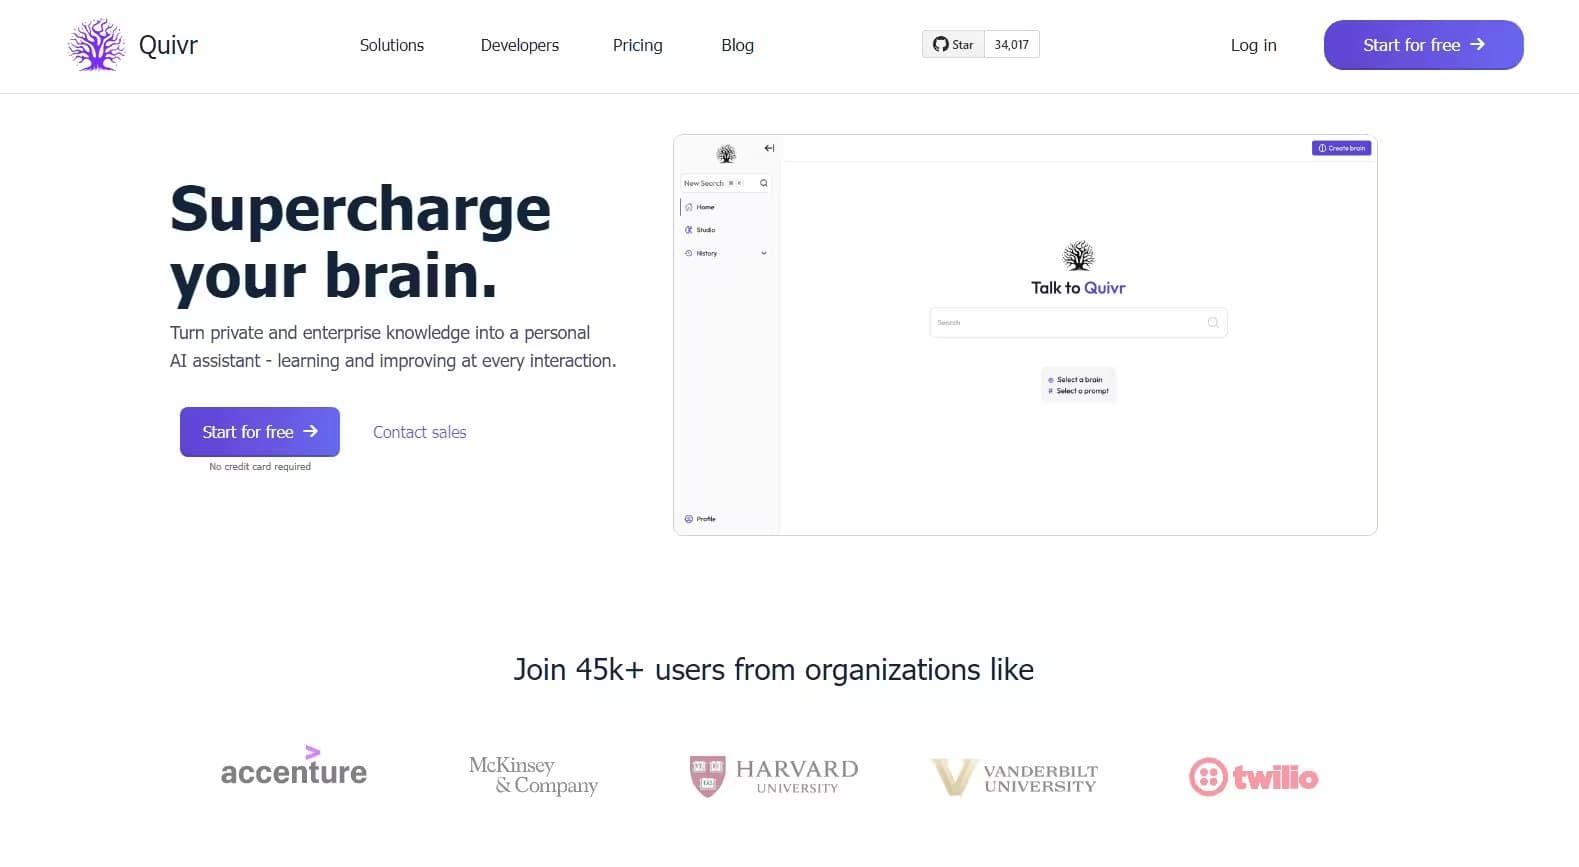Click the Harvard University logo
Viewport: 1579px width, 867px height.
[x=774, y=776]
